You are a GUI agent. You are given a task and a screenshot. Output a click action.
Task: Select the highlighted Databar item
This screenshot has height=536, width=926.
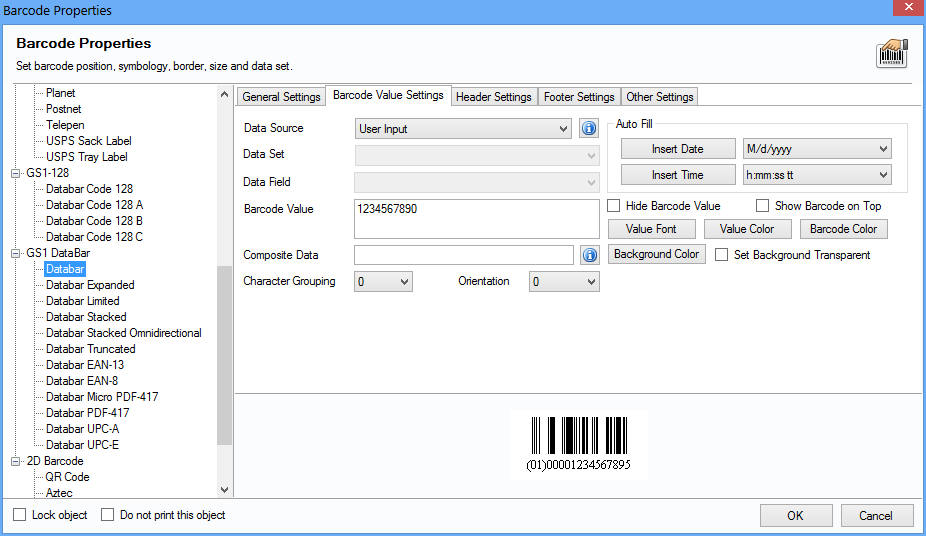click(x=65, y=269)
